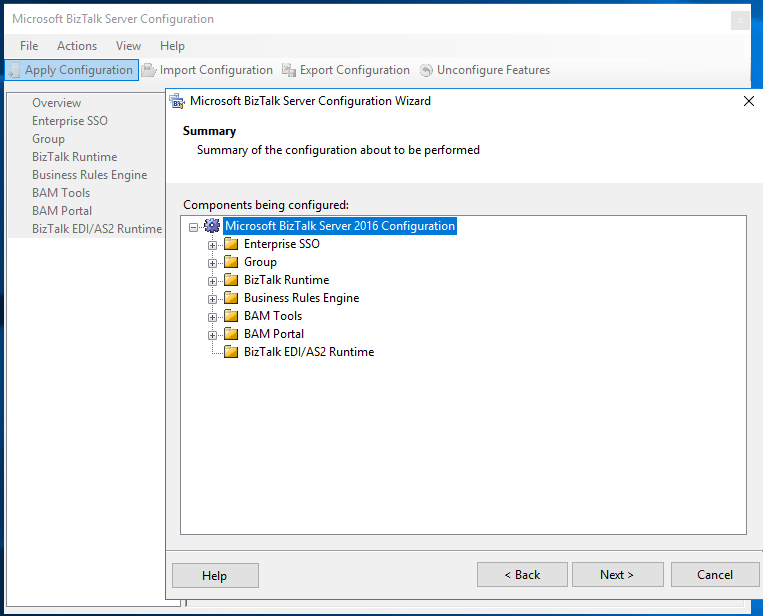The height and width of the screenshot is (616, 763).
Task: Select BizTalk EDI/AS2 Runtime label in summary tree
Action: pyautogui.click(x=309, y=352)
